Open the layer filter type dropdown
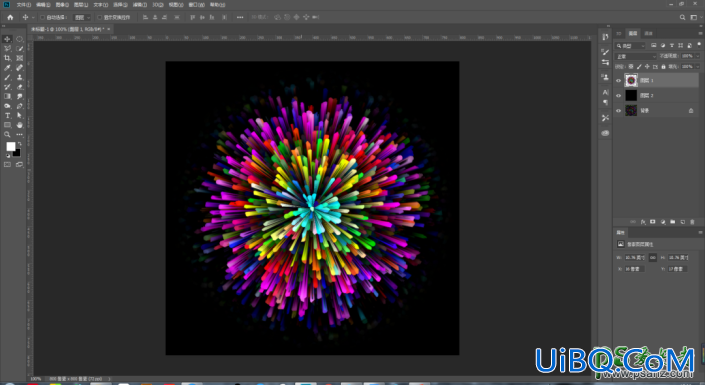The image size is (705, 385). pyautogui.click(x=631, y=46)
